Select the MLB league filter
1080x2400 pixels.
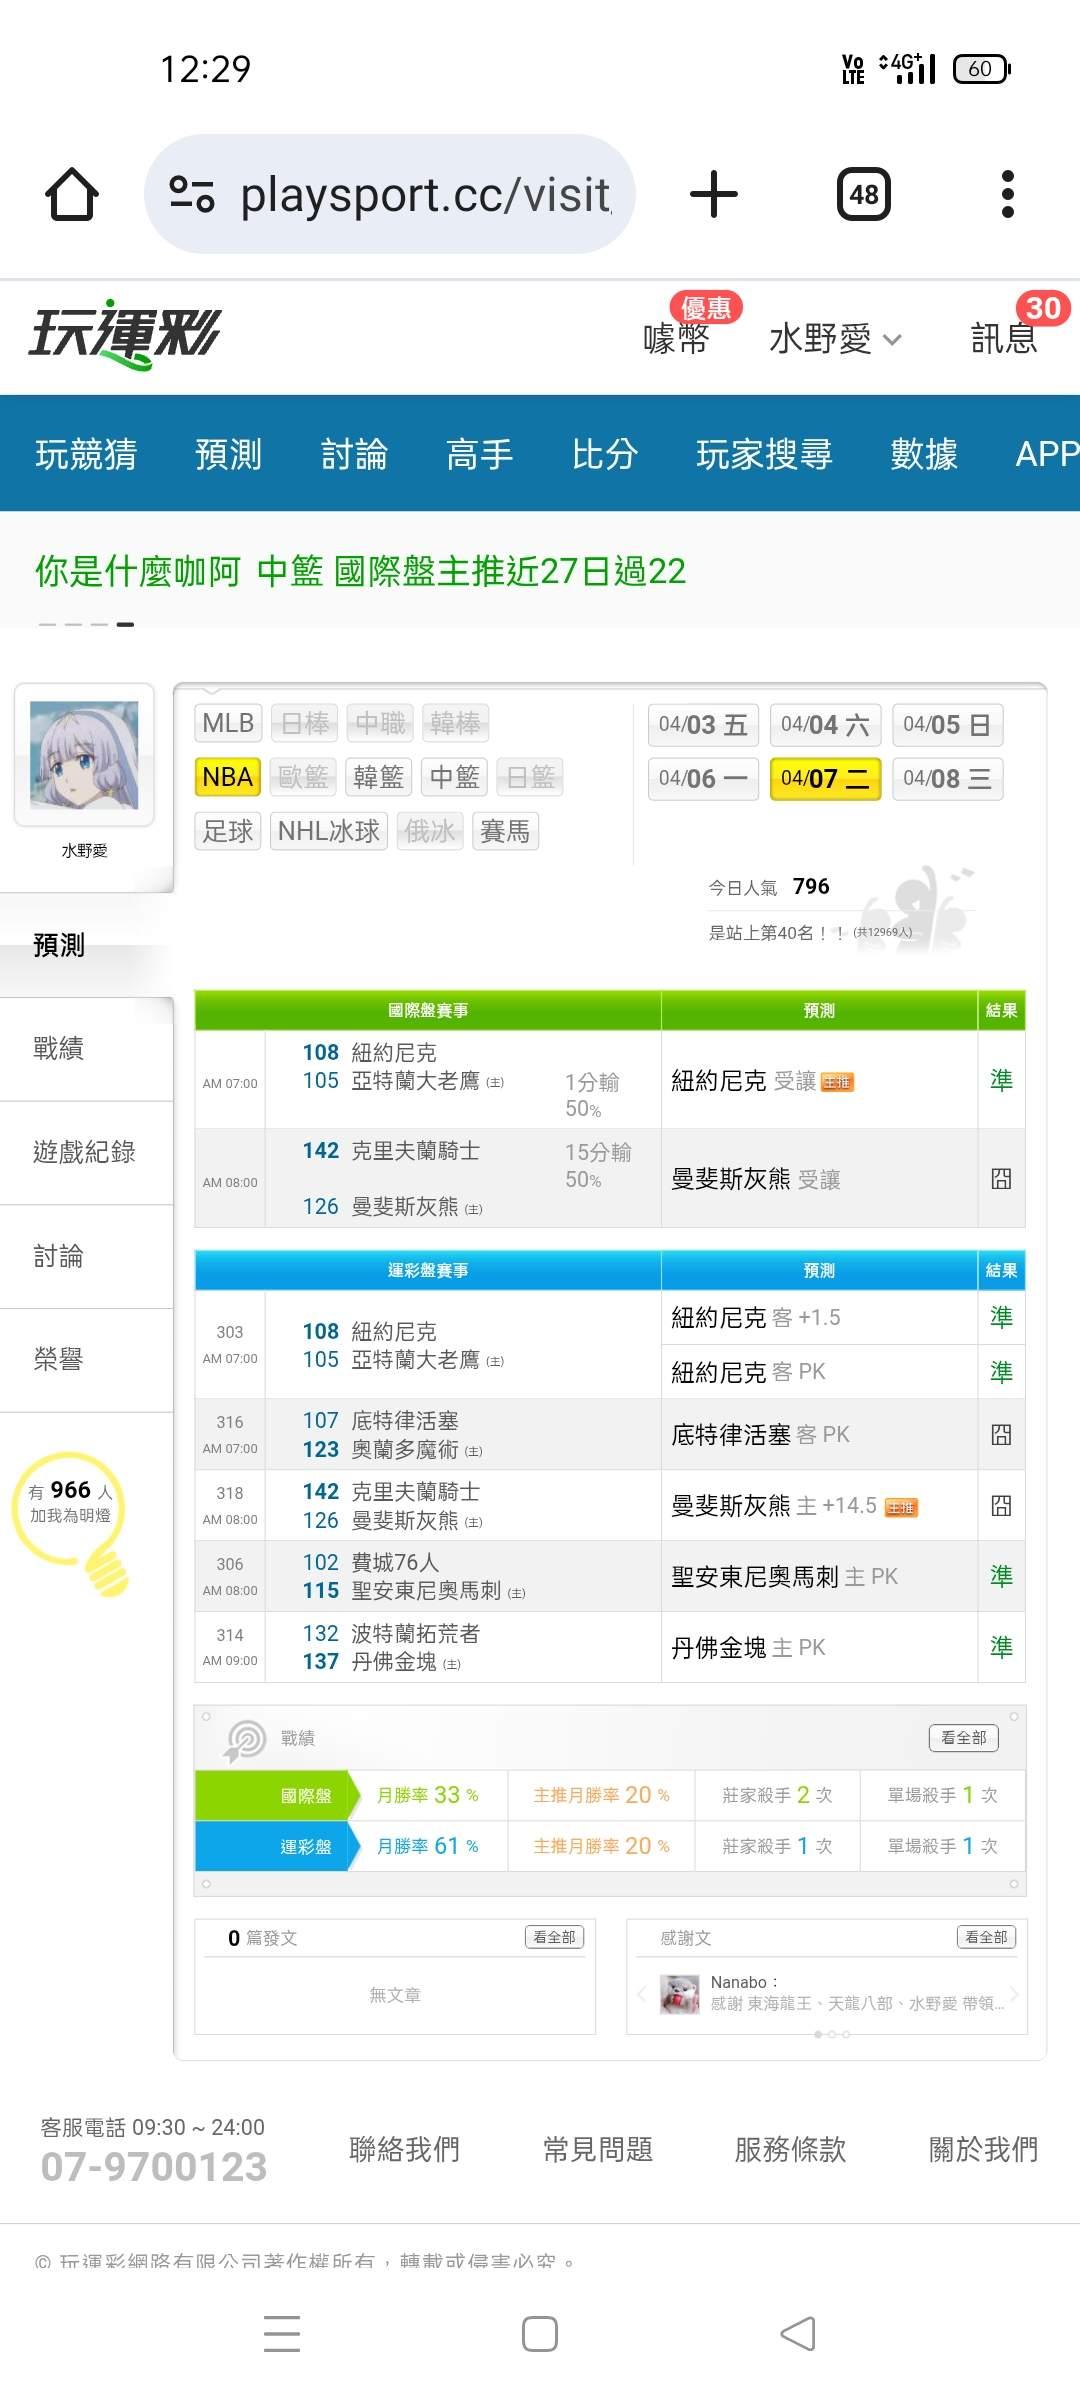coord(228,723)
